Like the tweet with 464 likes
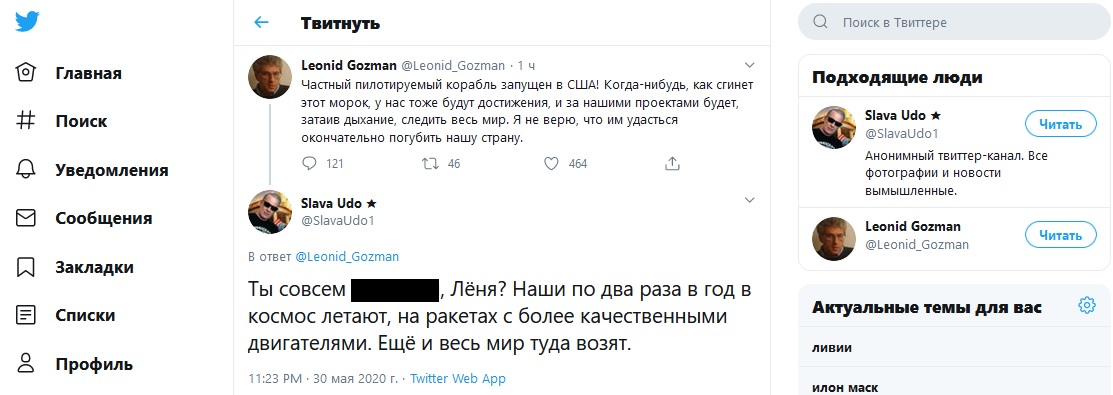 click(x=552, y=163)
